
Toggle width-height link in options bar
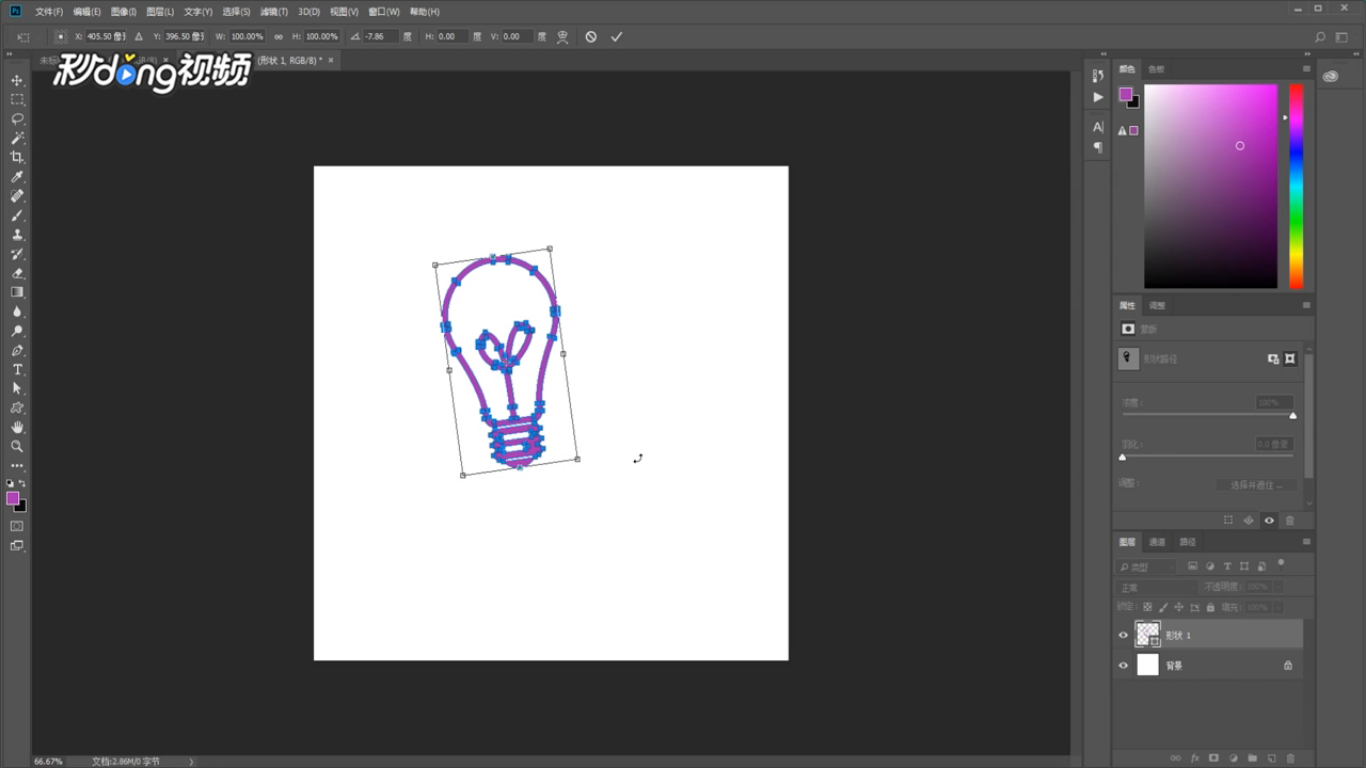(x=278, y=36)
